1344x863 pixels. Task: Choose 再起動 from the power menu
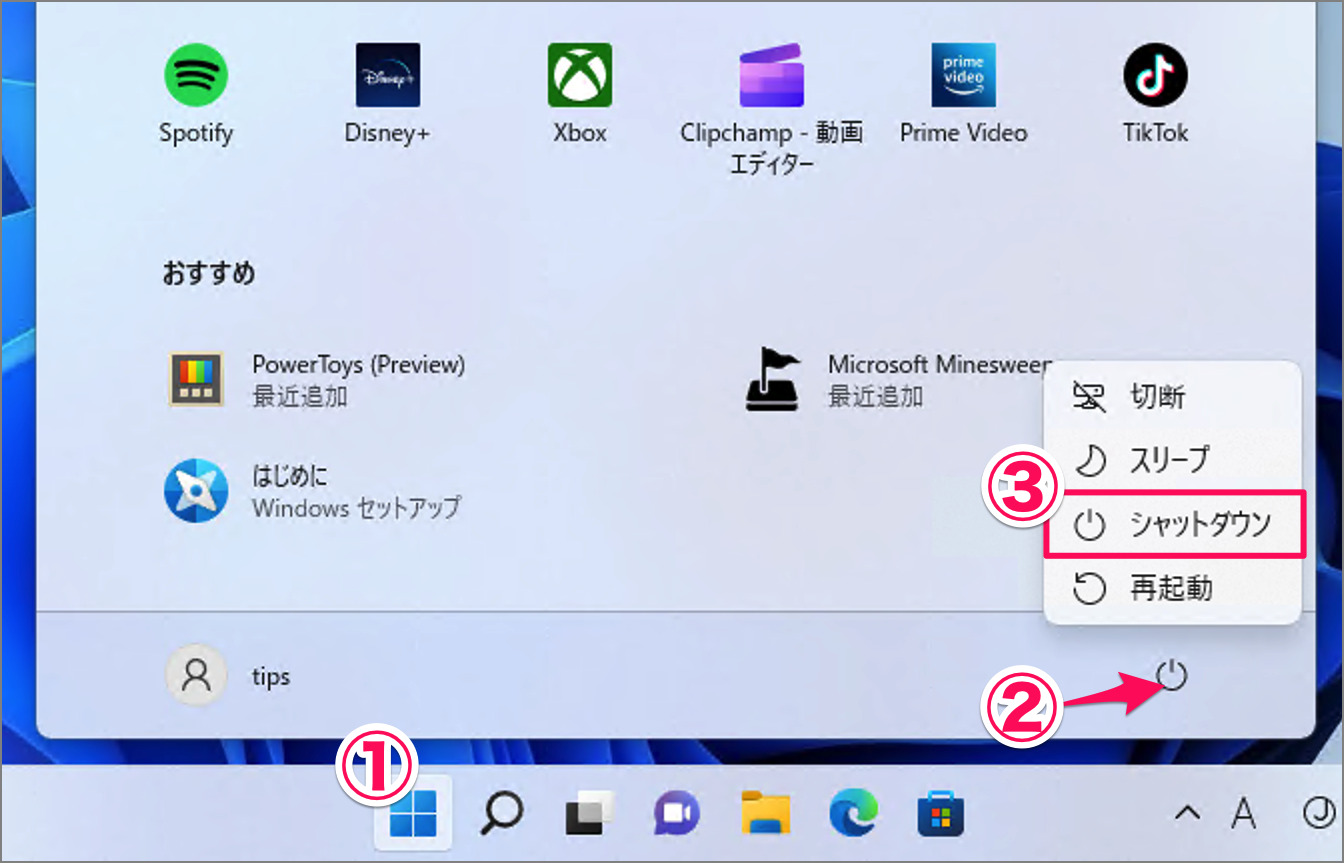[x=1172, y=588]
